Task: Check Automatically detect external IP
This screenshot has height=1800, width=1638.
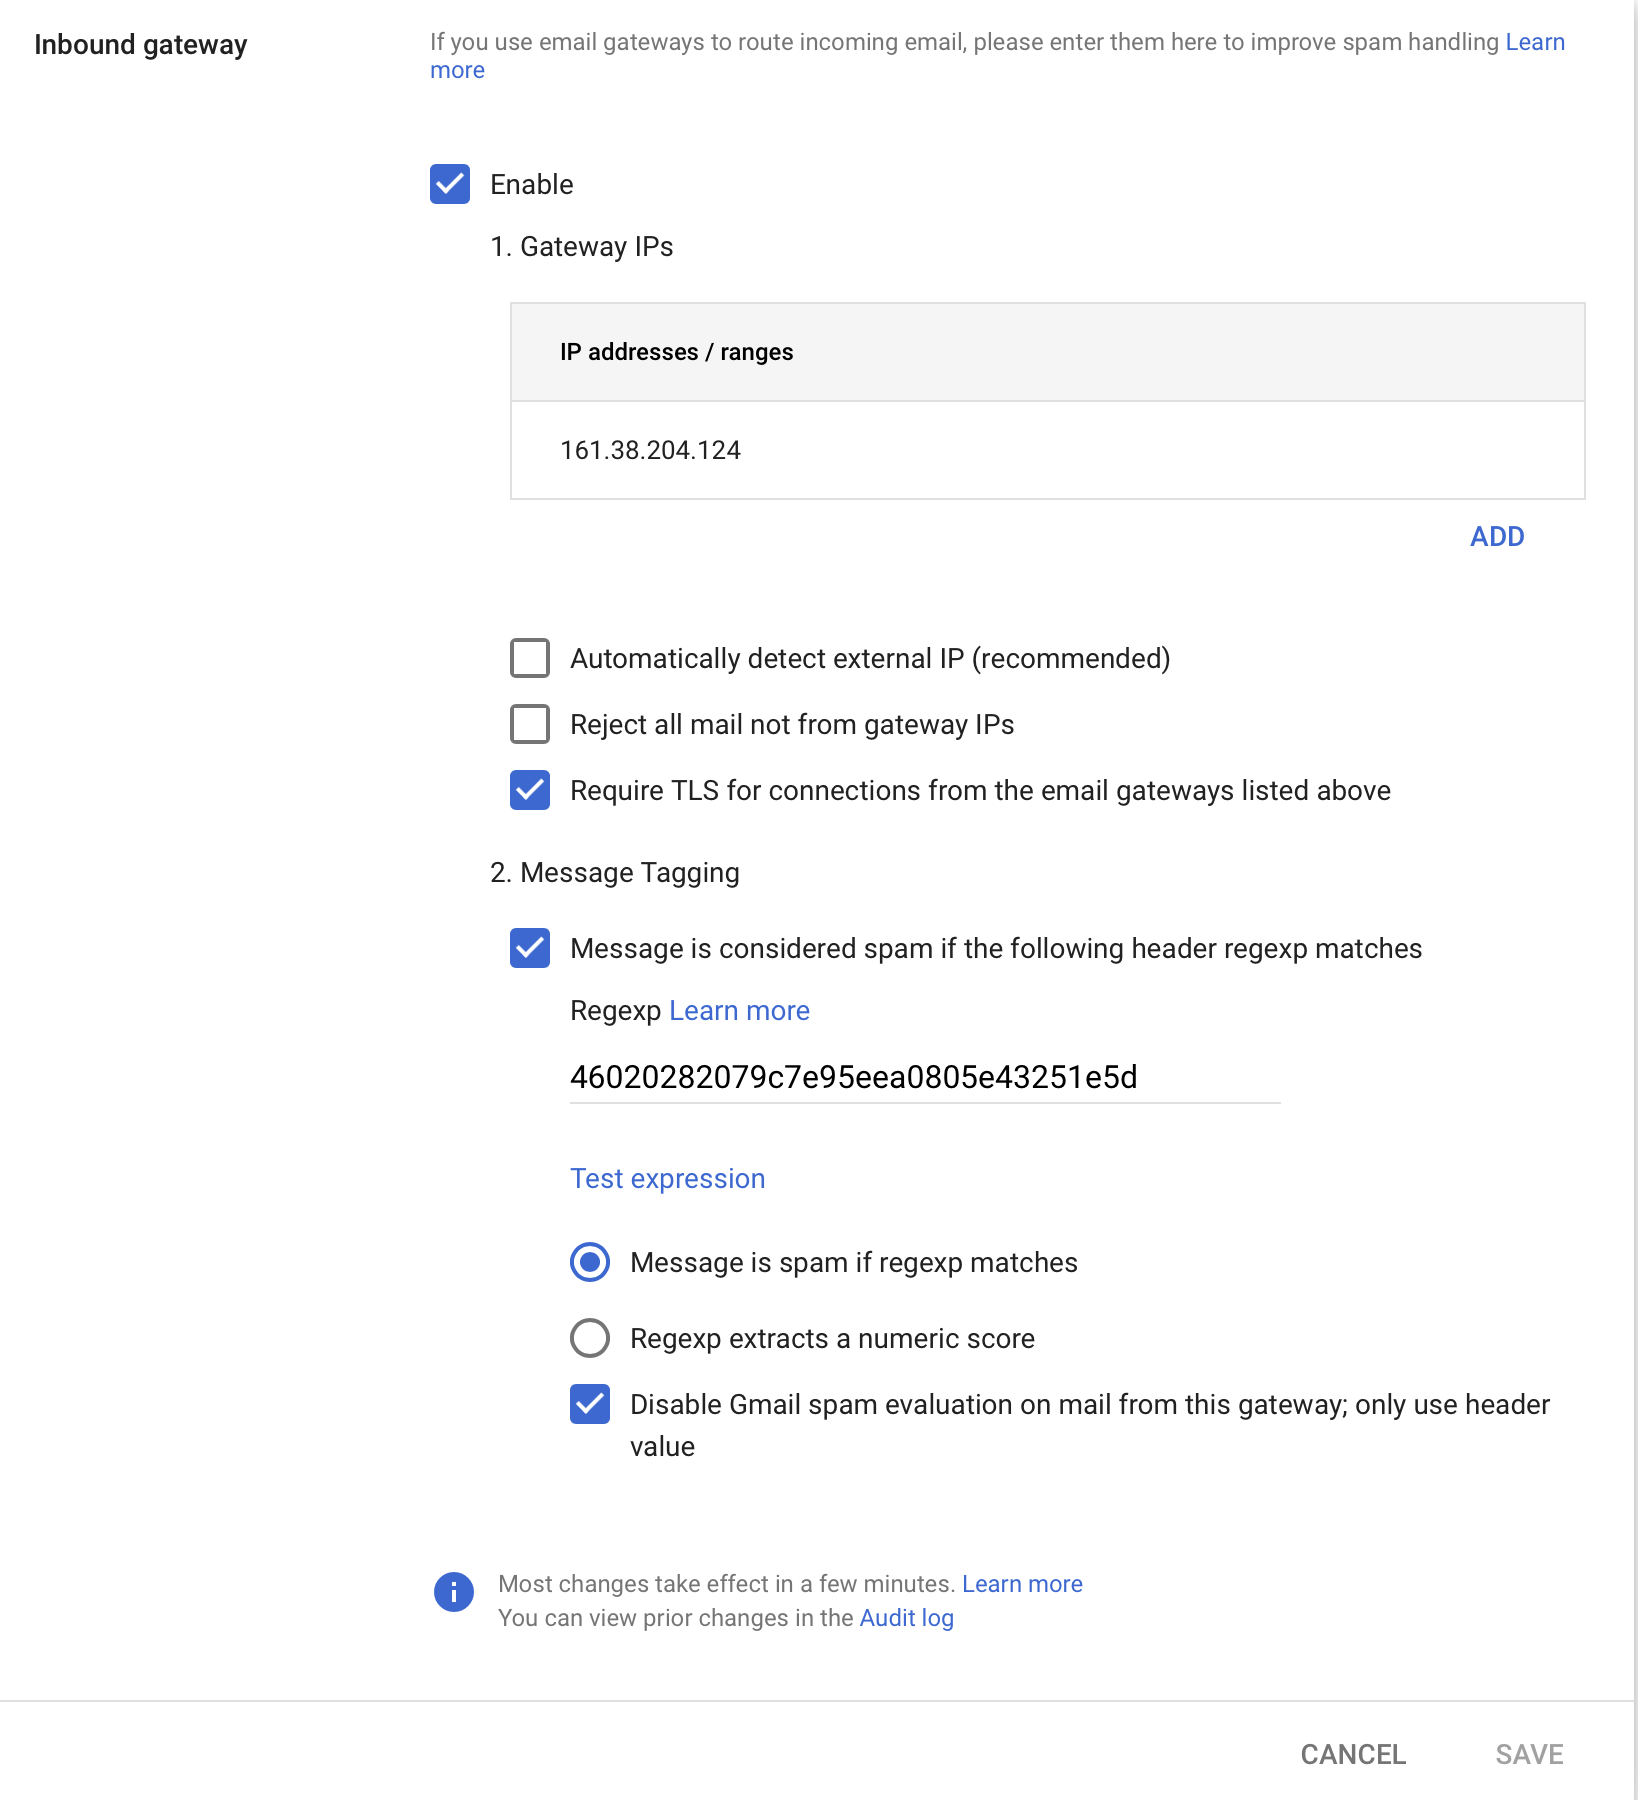Action: pyautogui.click(x=530, y=658)
